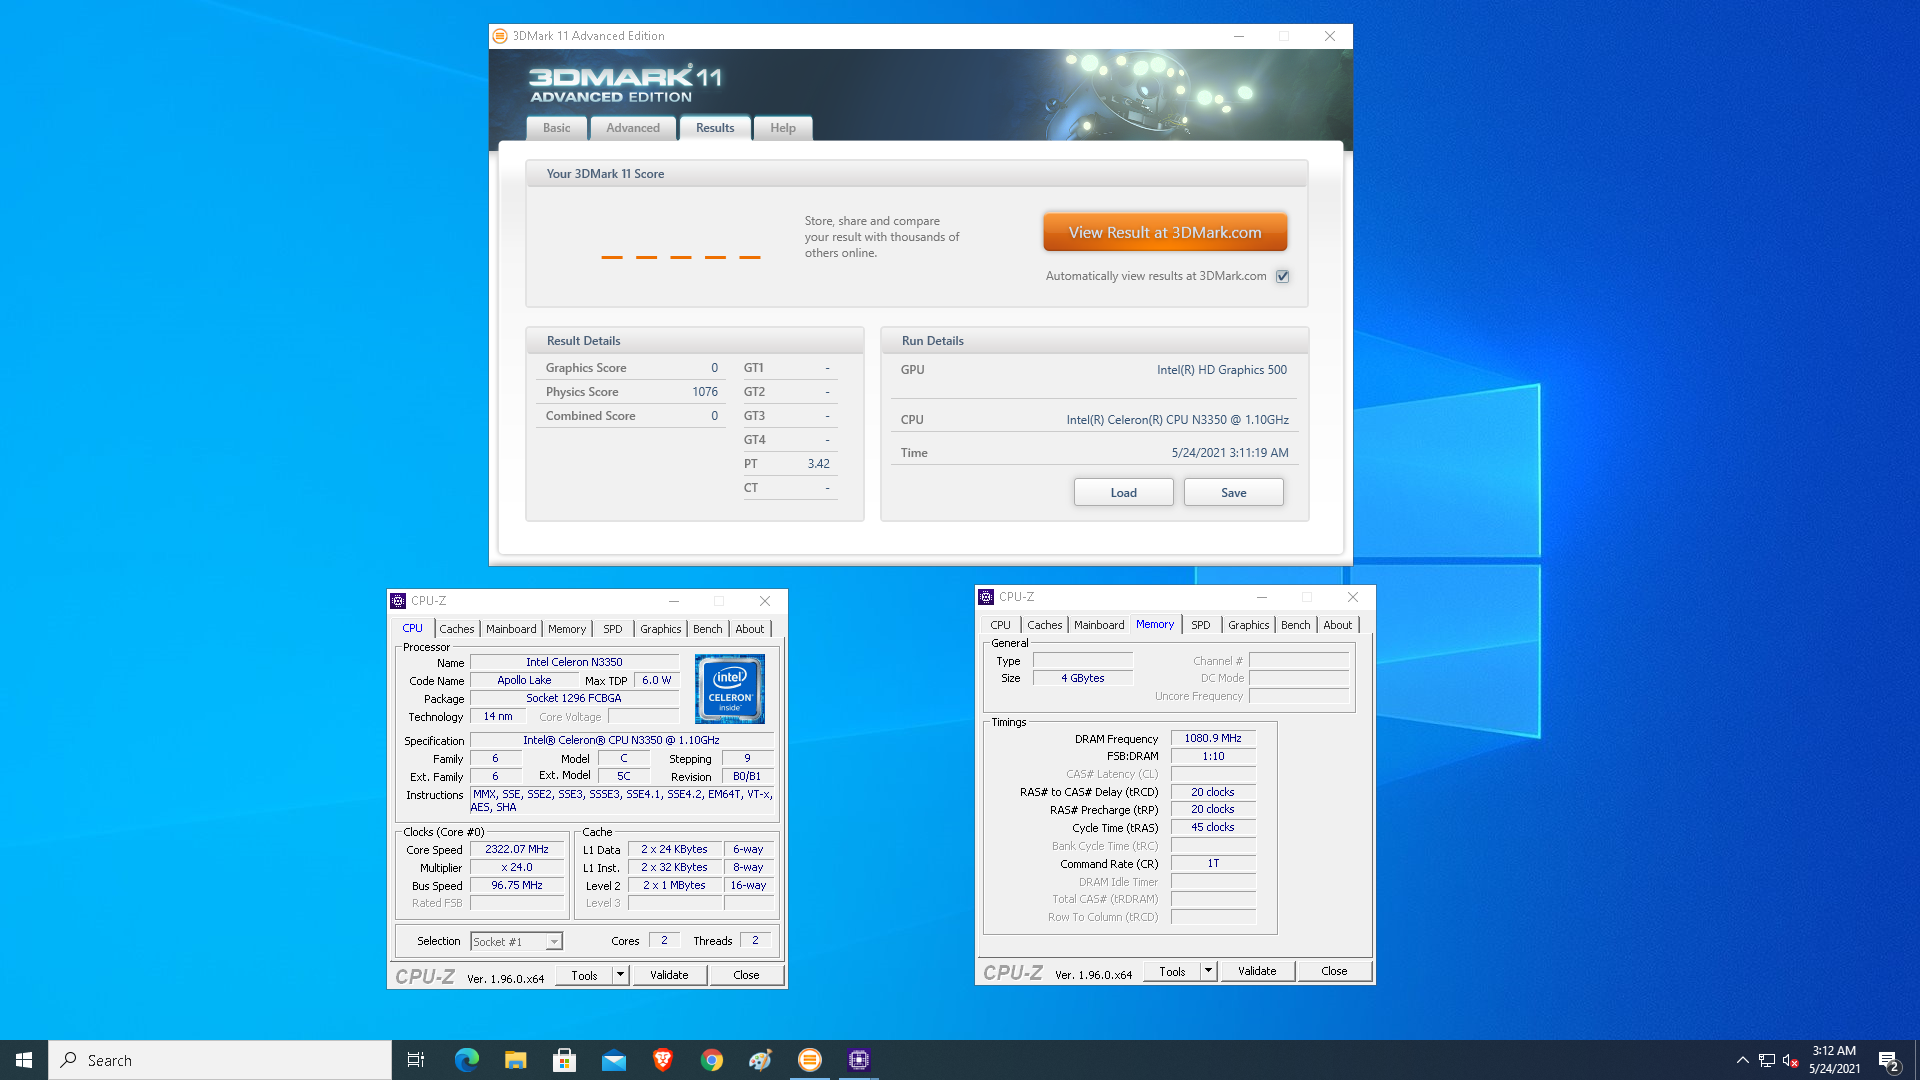
Task: Open the Mail app from the taskbar
Action: [x=614, y=1060]
